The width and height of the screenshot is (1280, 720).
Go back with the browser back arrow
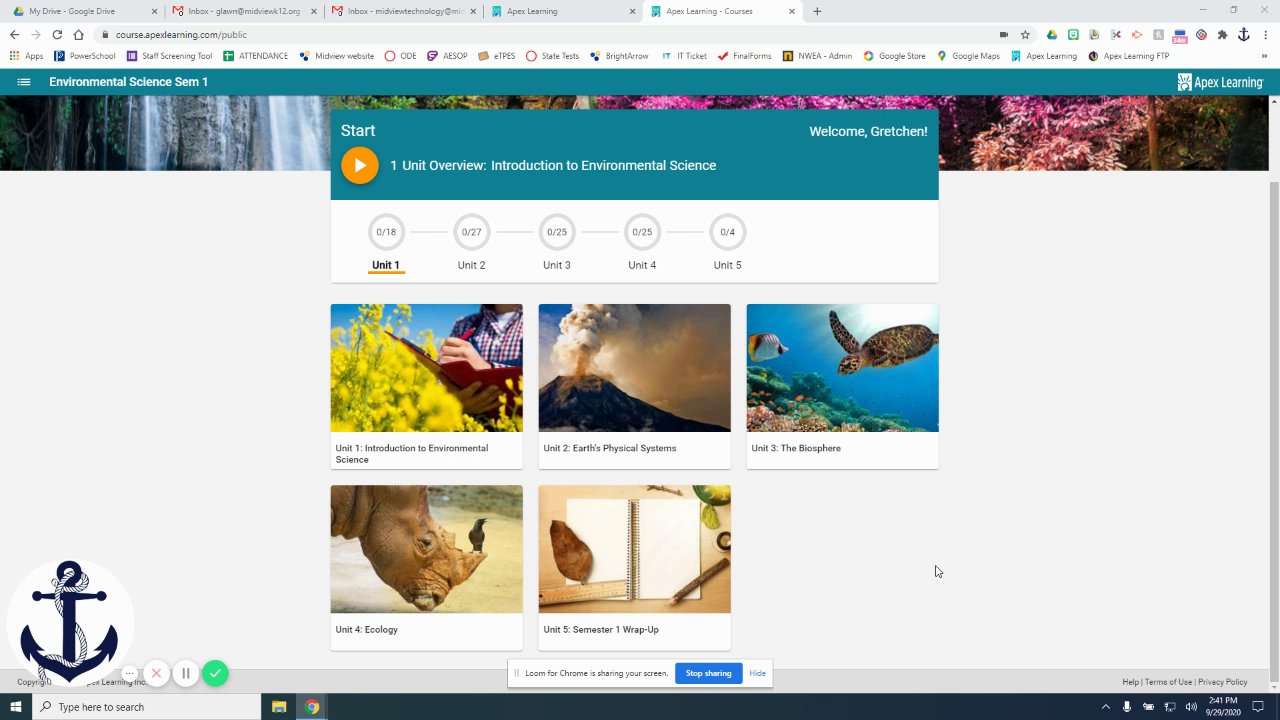tap(14, 34)
